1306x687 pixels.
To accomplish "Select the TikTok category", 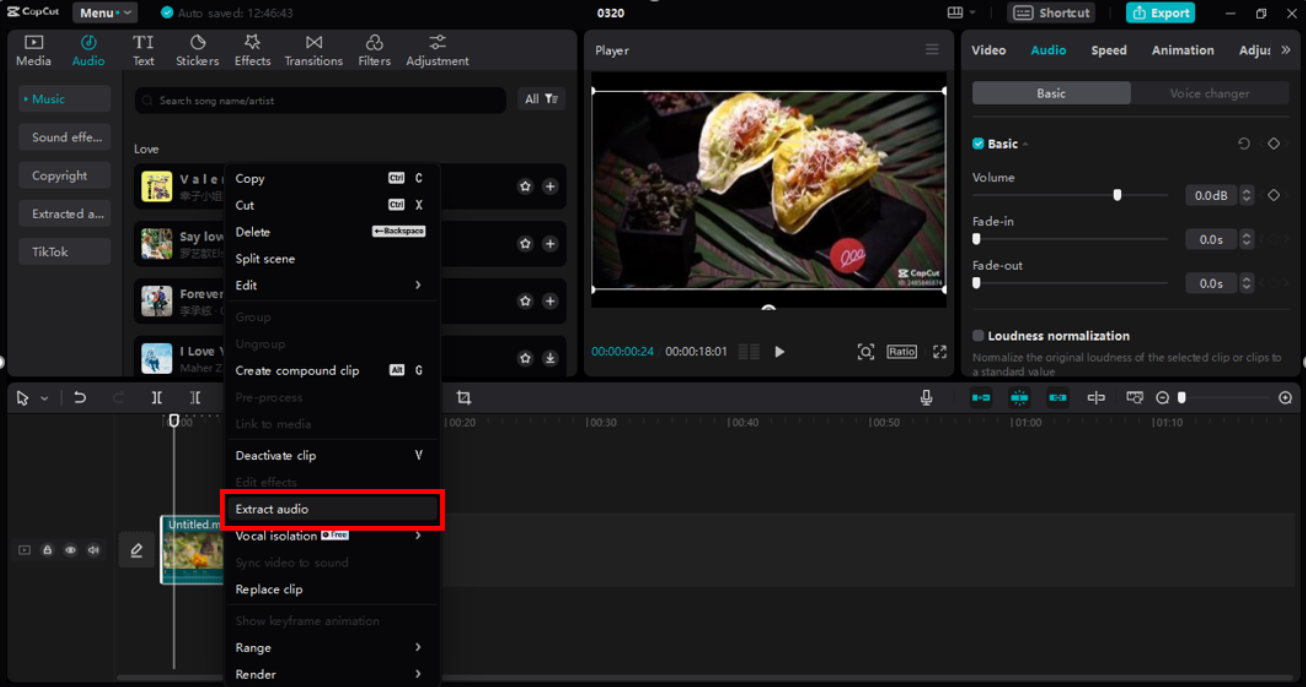I will (x=64, y=252).
